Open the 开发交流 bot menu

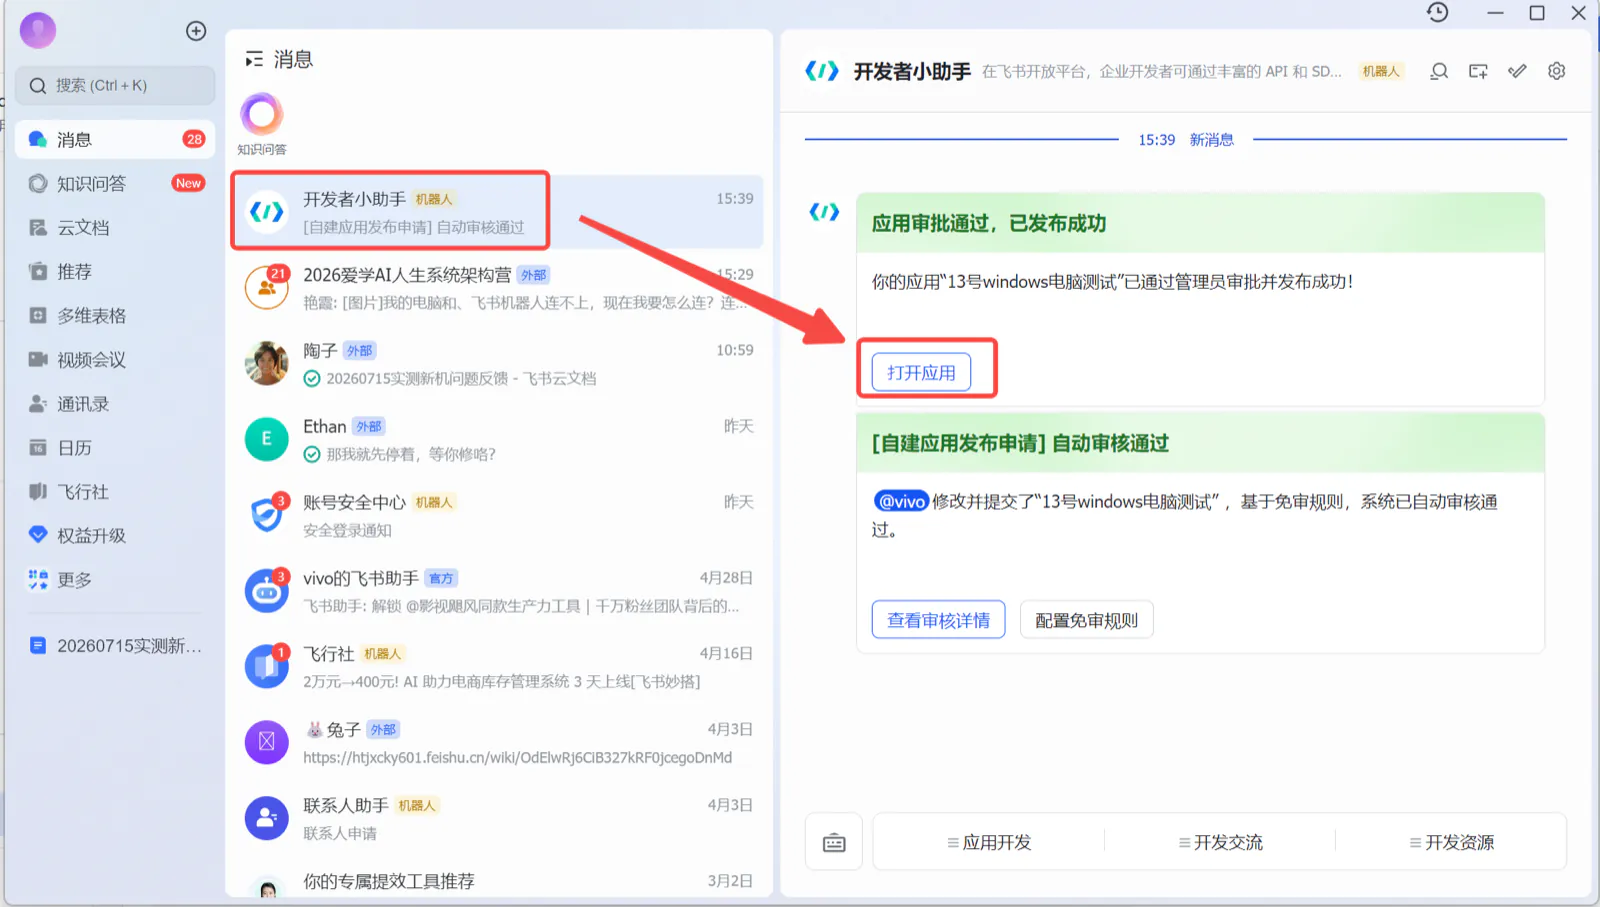(1220, 843)
